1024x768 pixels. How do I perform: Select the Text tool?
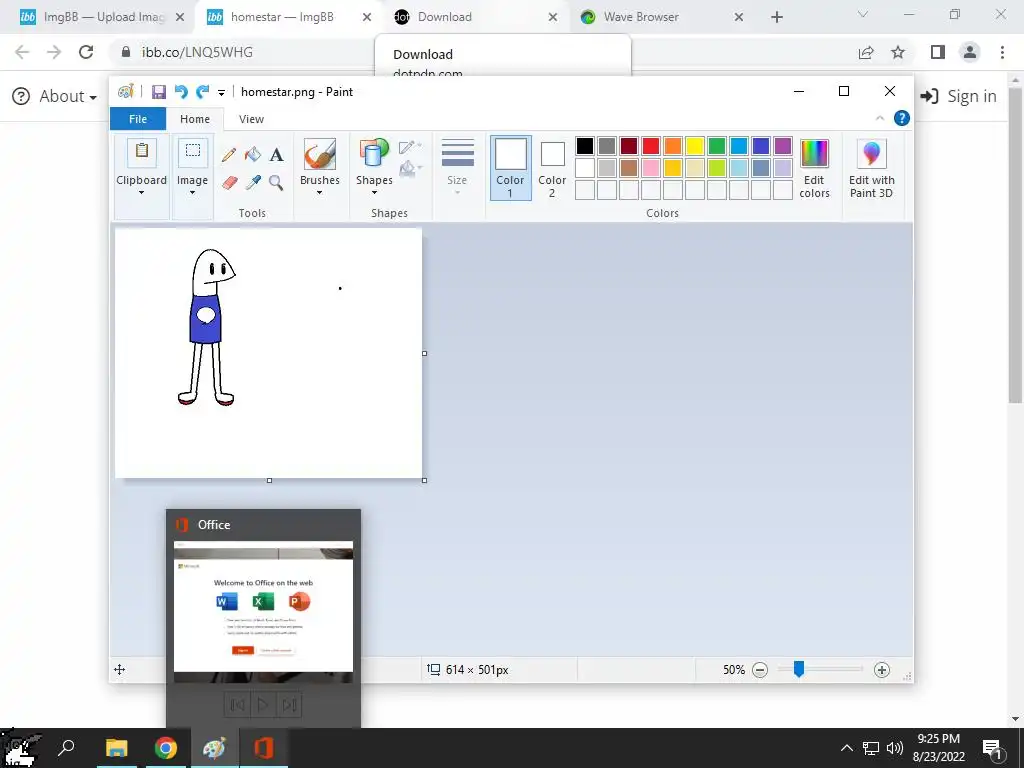pyautogui.click(x=276, y=155)
